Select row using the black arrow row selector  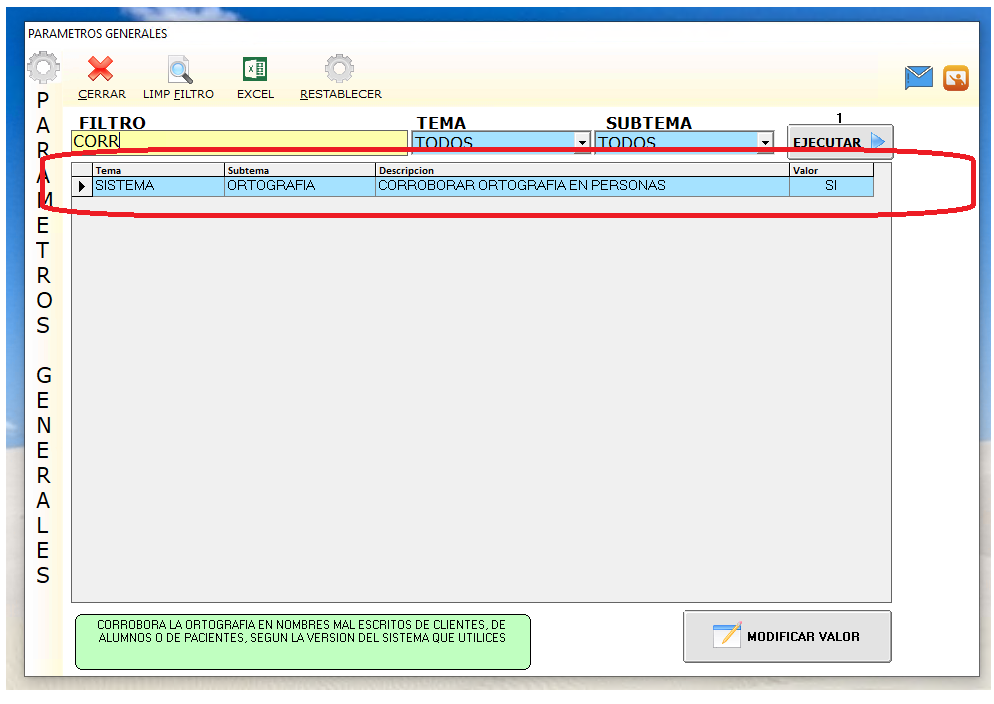82,186
